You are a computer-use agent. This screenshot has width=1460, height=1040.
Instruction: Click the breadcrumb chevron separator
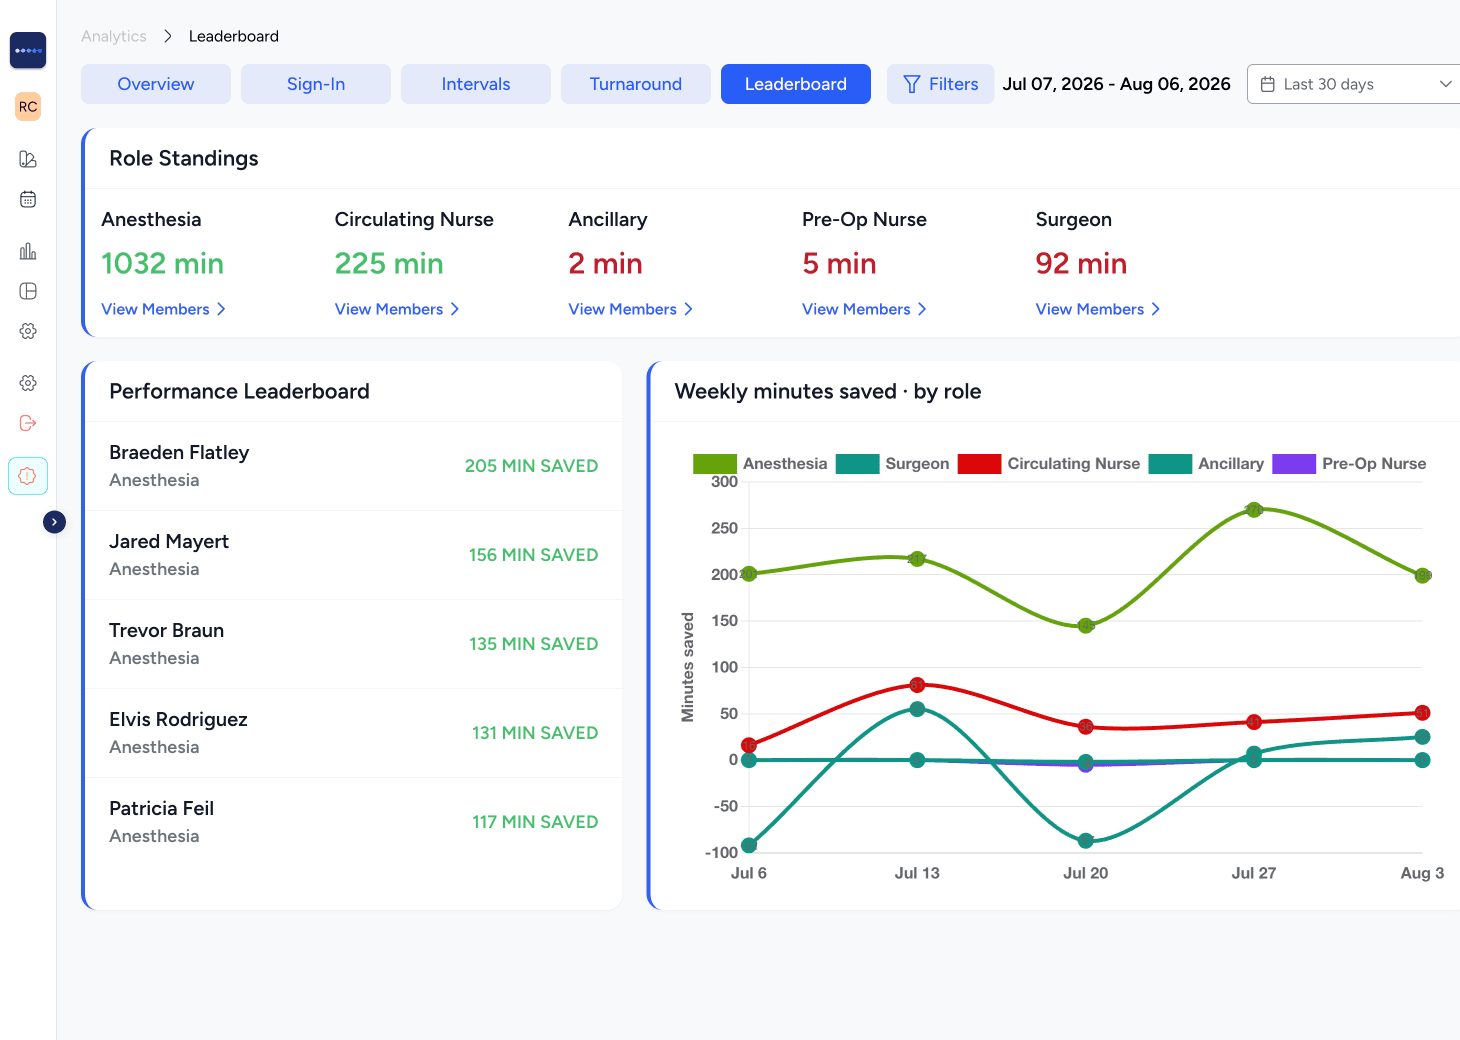coord(167,36)
